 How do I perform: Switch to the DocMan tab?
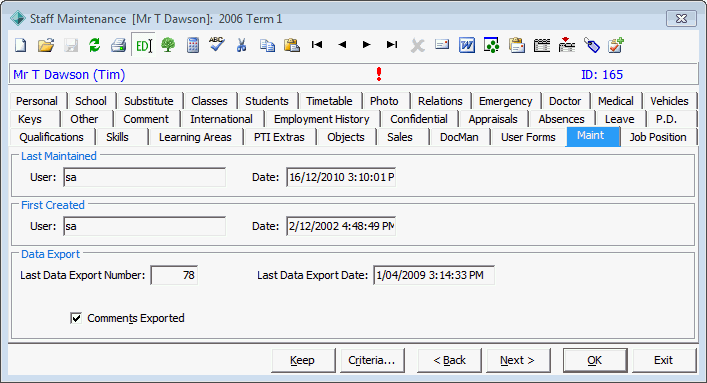click(459, 137)
